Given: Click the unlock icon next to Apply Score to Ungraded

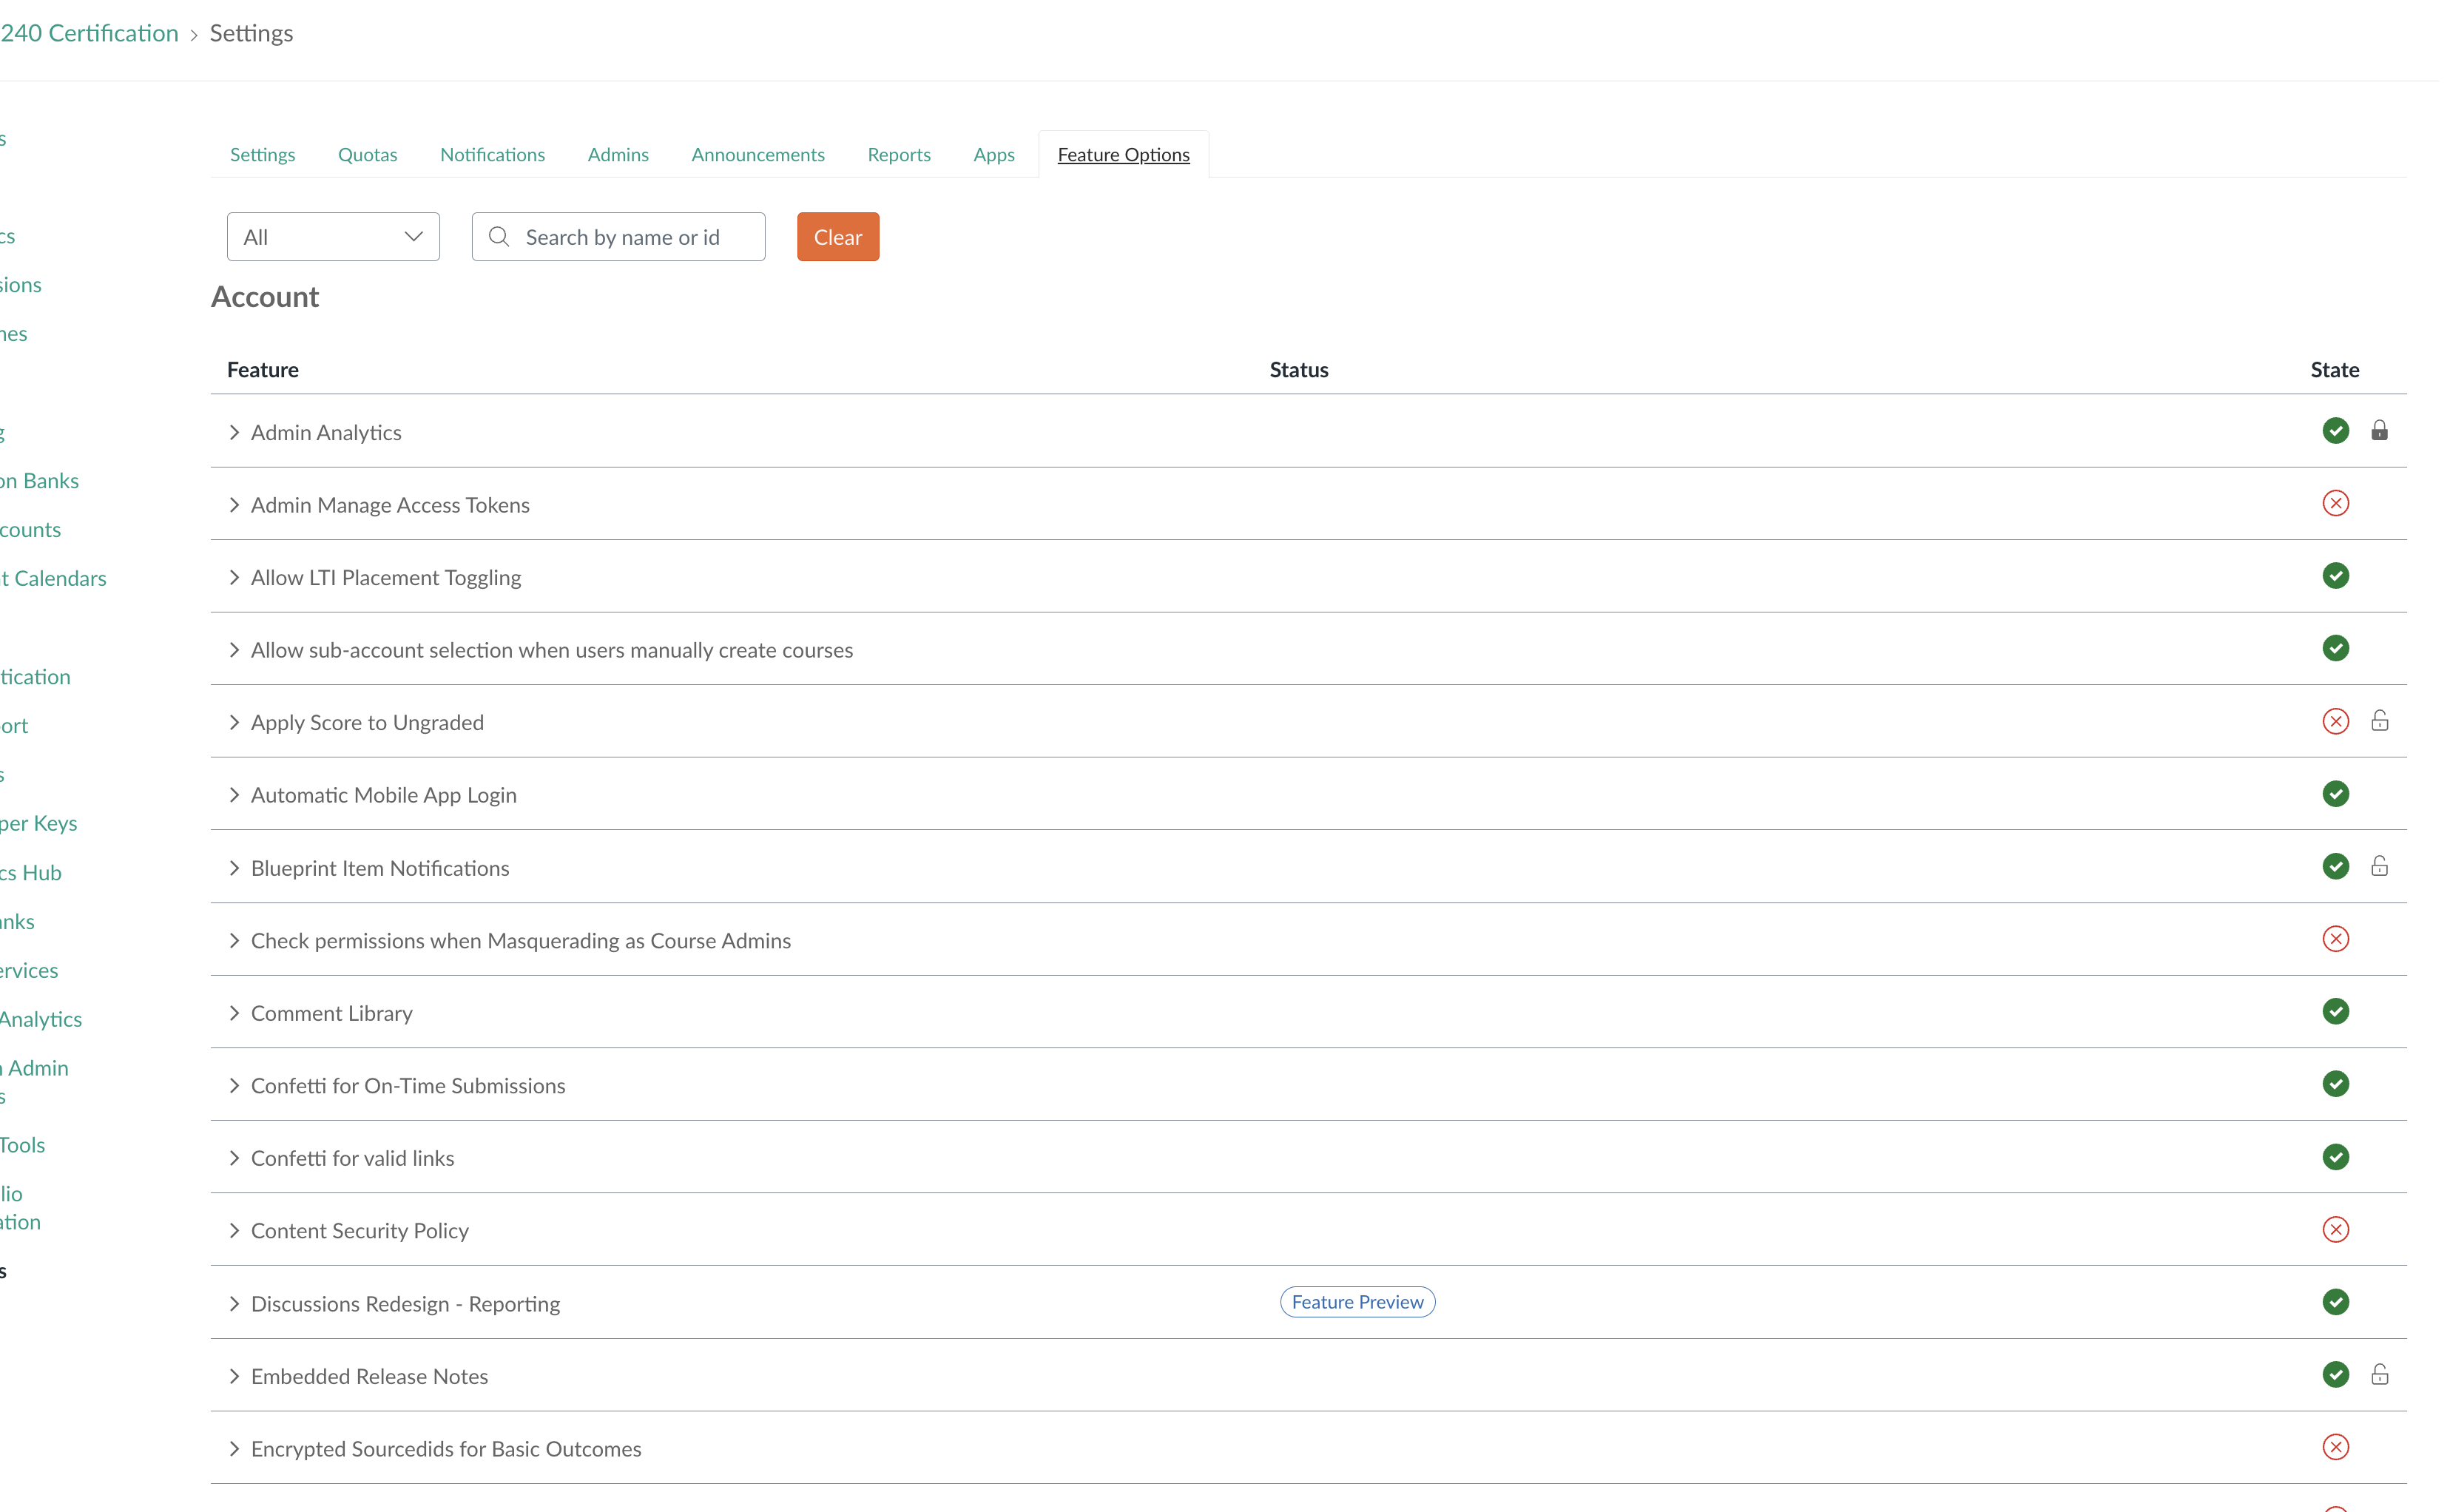Looking at the screenshot, I should coord(2380,721).
